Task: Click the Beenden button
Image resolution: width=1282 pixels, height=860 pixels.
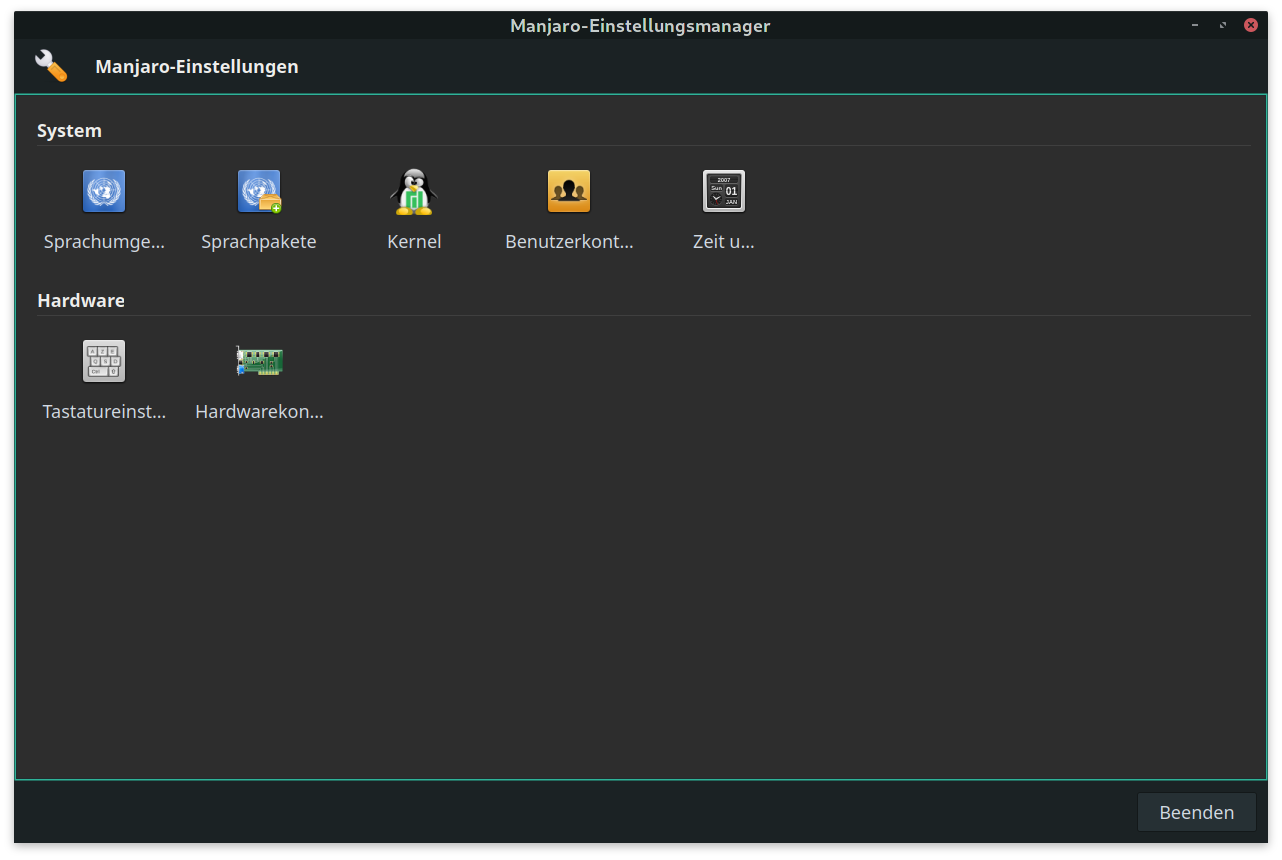Action: pyautogui.click(x=1197, y=812)
